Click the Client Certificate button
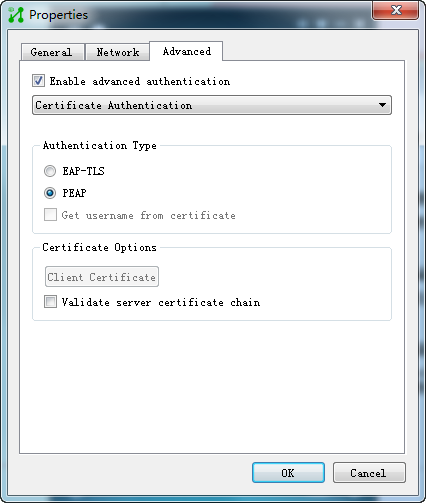 click(102, 277)
